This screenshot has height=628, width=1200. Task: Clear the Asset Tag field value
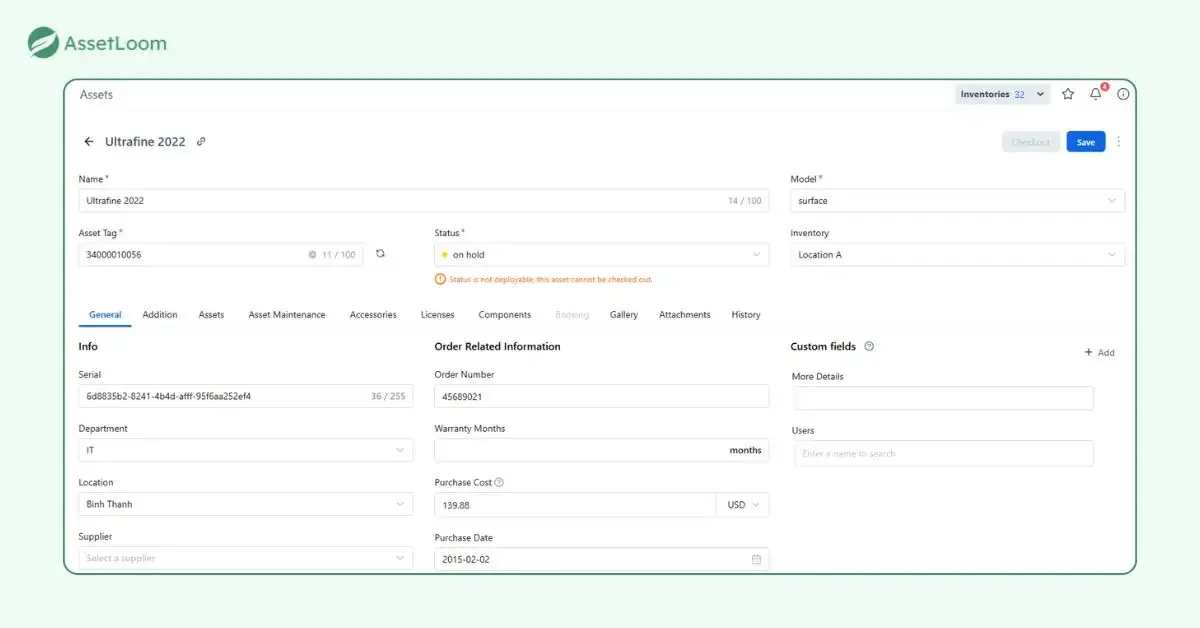[312, 255]
